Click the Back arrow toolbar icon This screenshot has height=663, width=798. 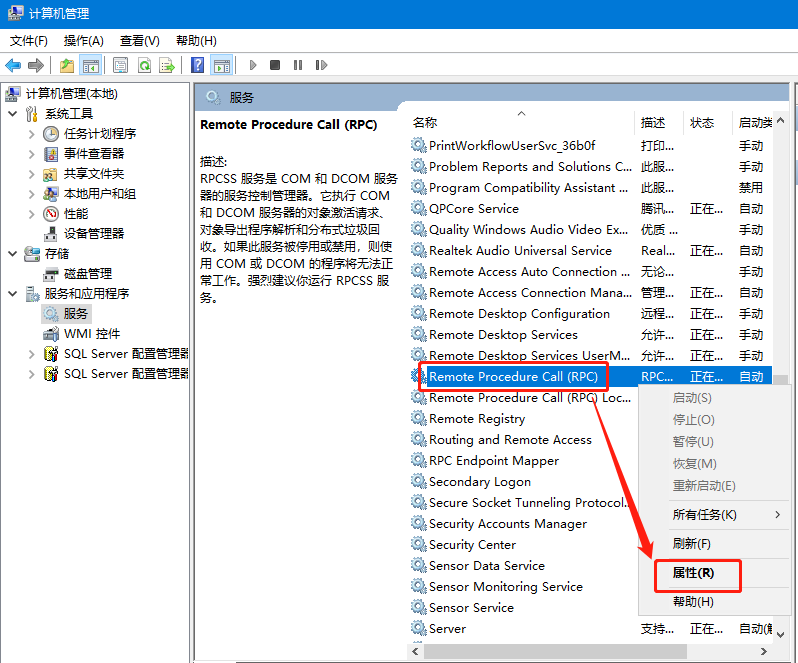point(13,65)
